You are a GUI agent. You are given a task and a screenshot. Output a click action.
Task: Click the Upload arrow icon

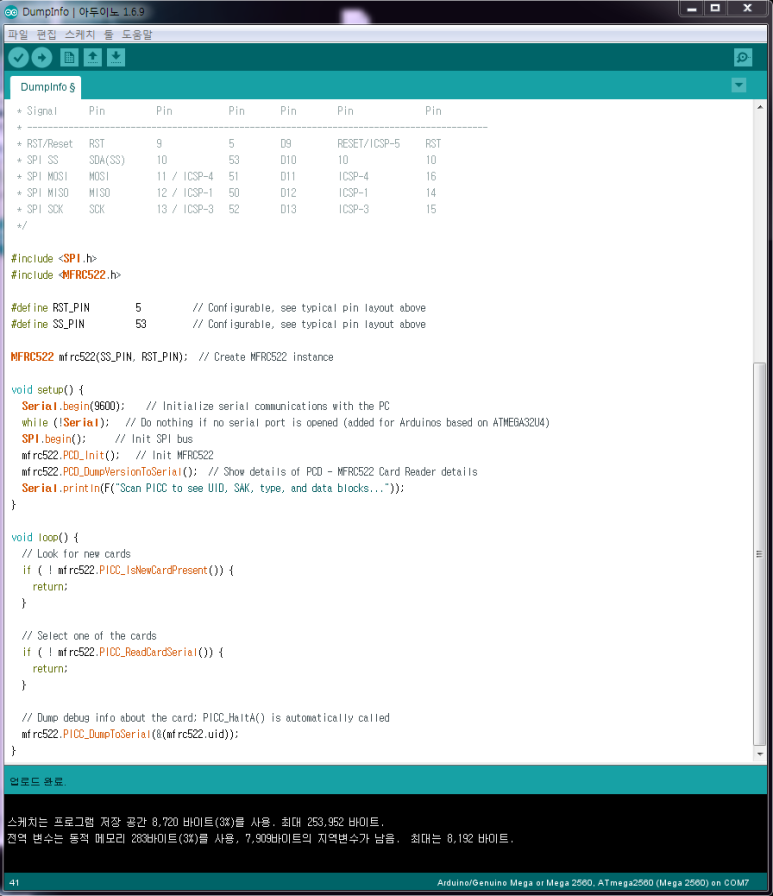click(42, 57)
